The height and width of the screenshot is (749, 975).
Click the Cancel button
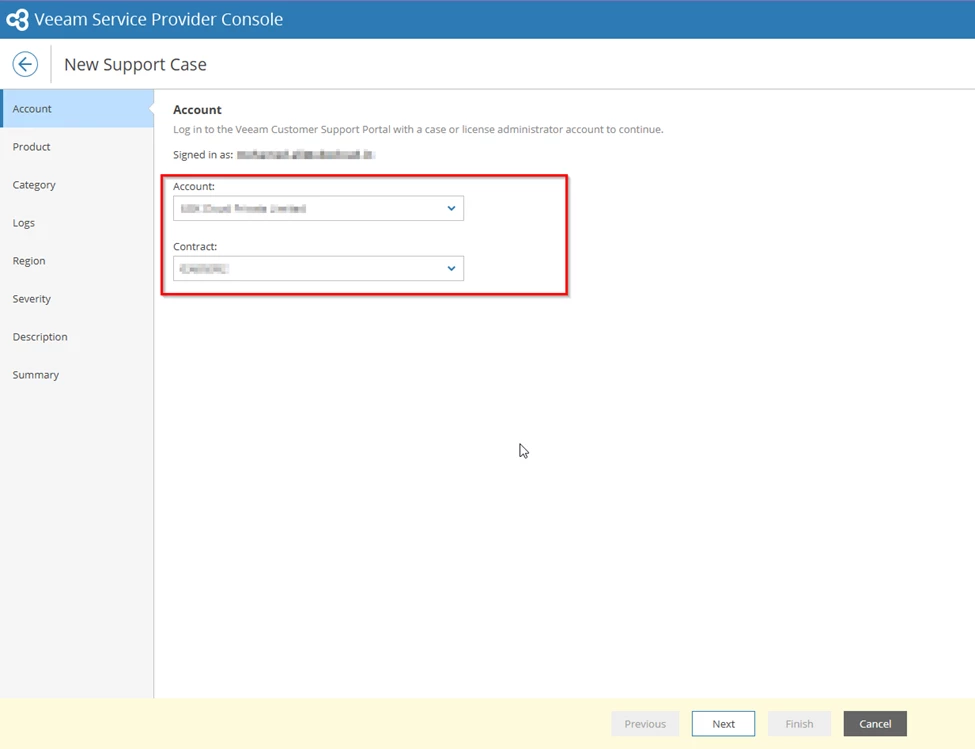pyautogui.click(x=875, y=724)
